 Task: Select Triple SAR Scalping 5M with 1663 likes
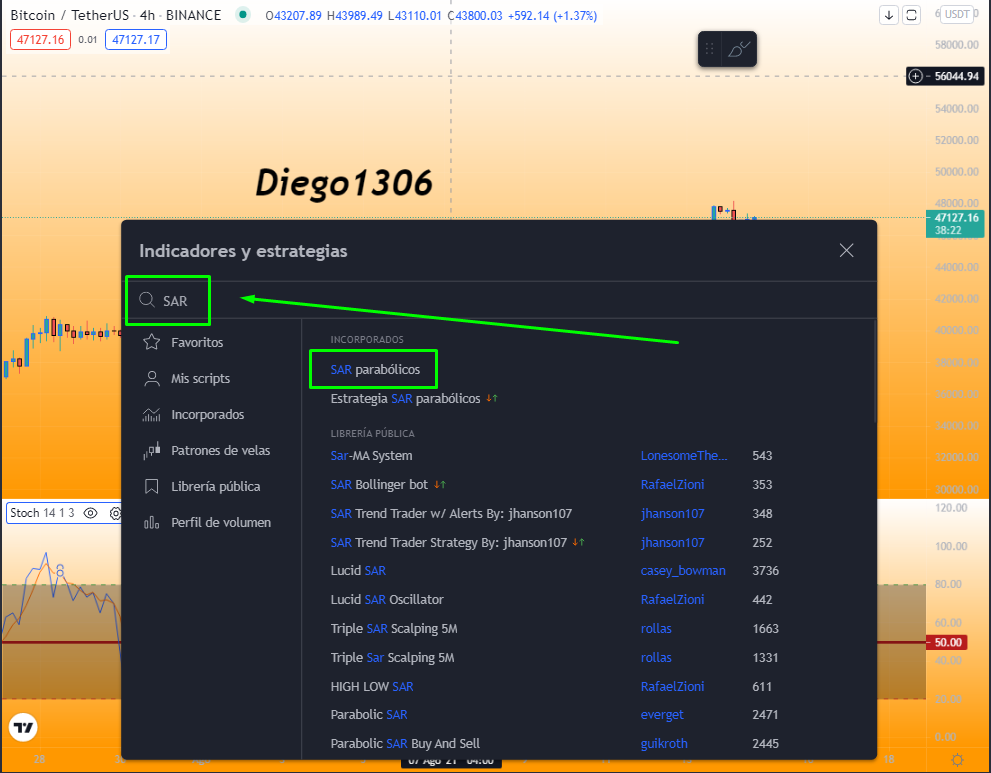coord(394,628)
